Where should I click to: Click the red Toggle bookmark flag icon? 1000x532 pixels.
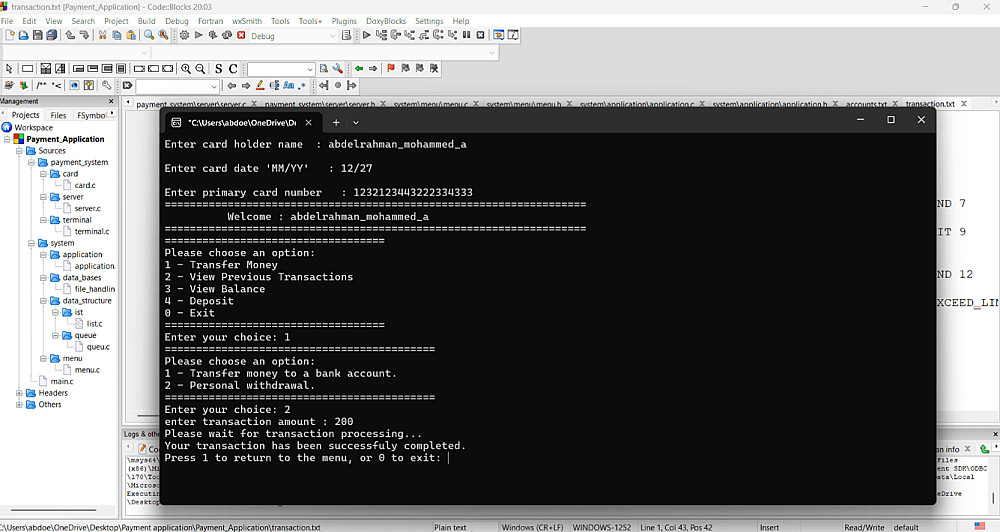[391, 68]
